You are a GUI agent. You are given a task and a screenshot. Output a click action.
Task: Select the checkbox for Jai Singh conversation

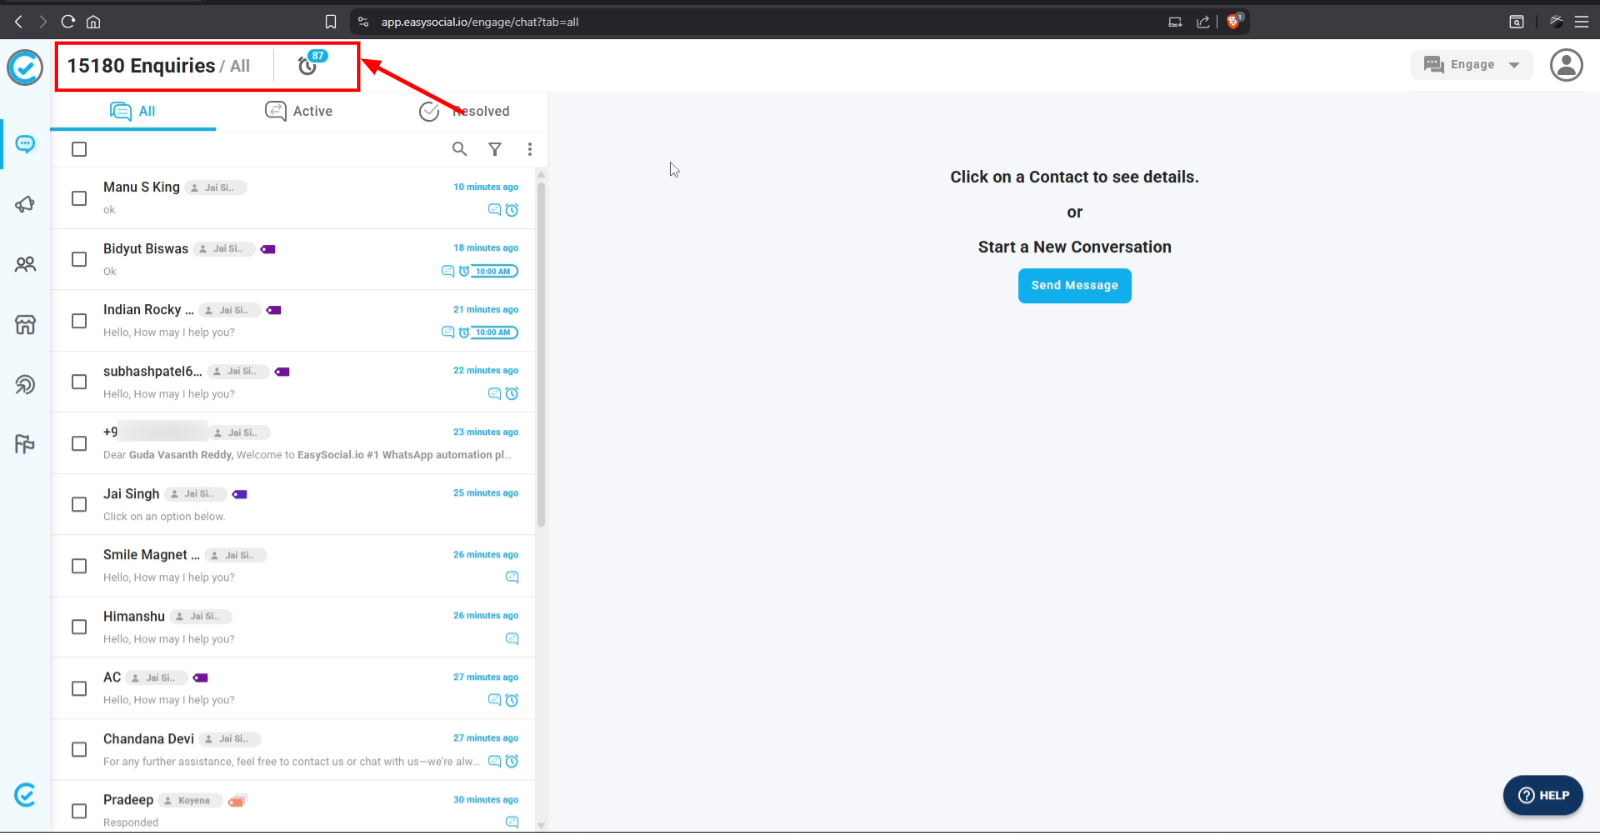79,505
